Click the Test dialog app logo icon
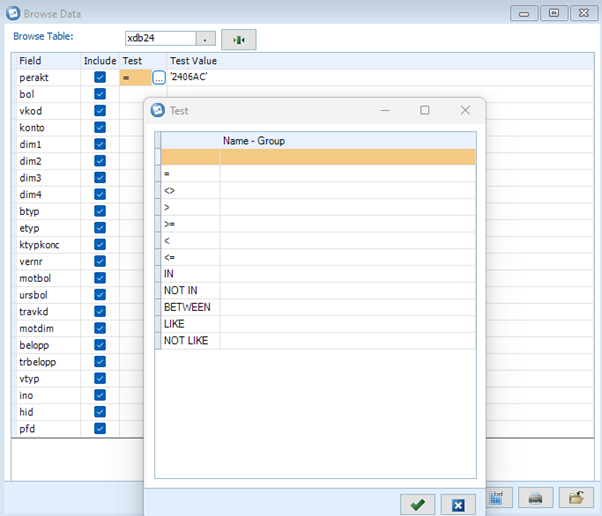This screenshot has width=602, height=516. (157, 111)
